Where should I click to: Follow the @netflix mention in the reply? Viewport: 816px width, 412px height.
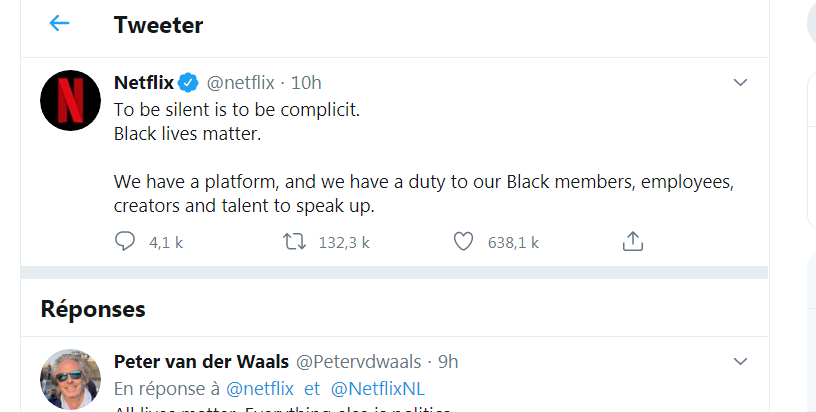(x=260, y=388)
